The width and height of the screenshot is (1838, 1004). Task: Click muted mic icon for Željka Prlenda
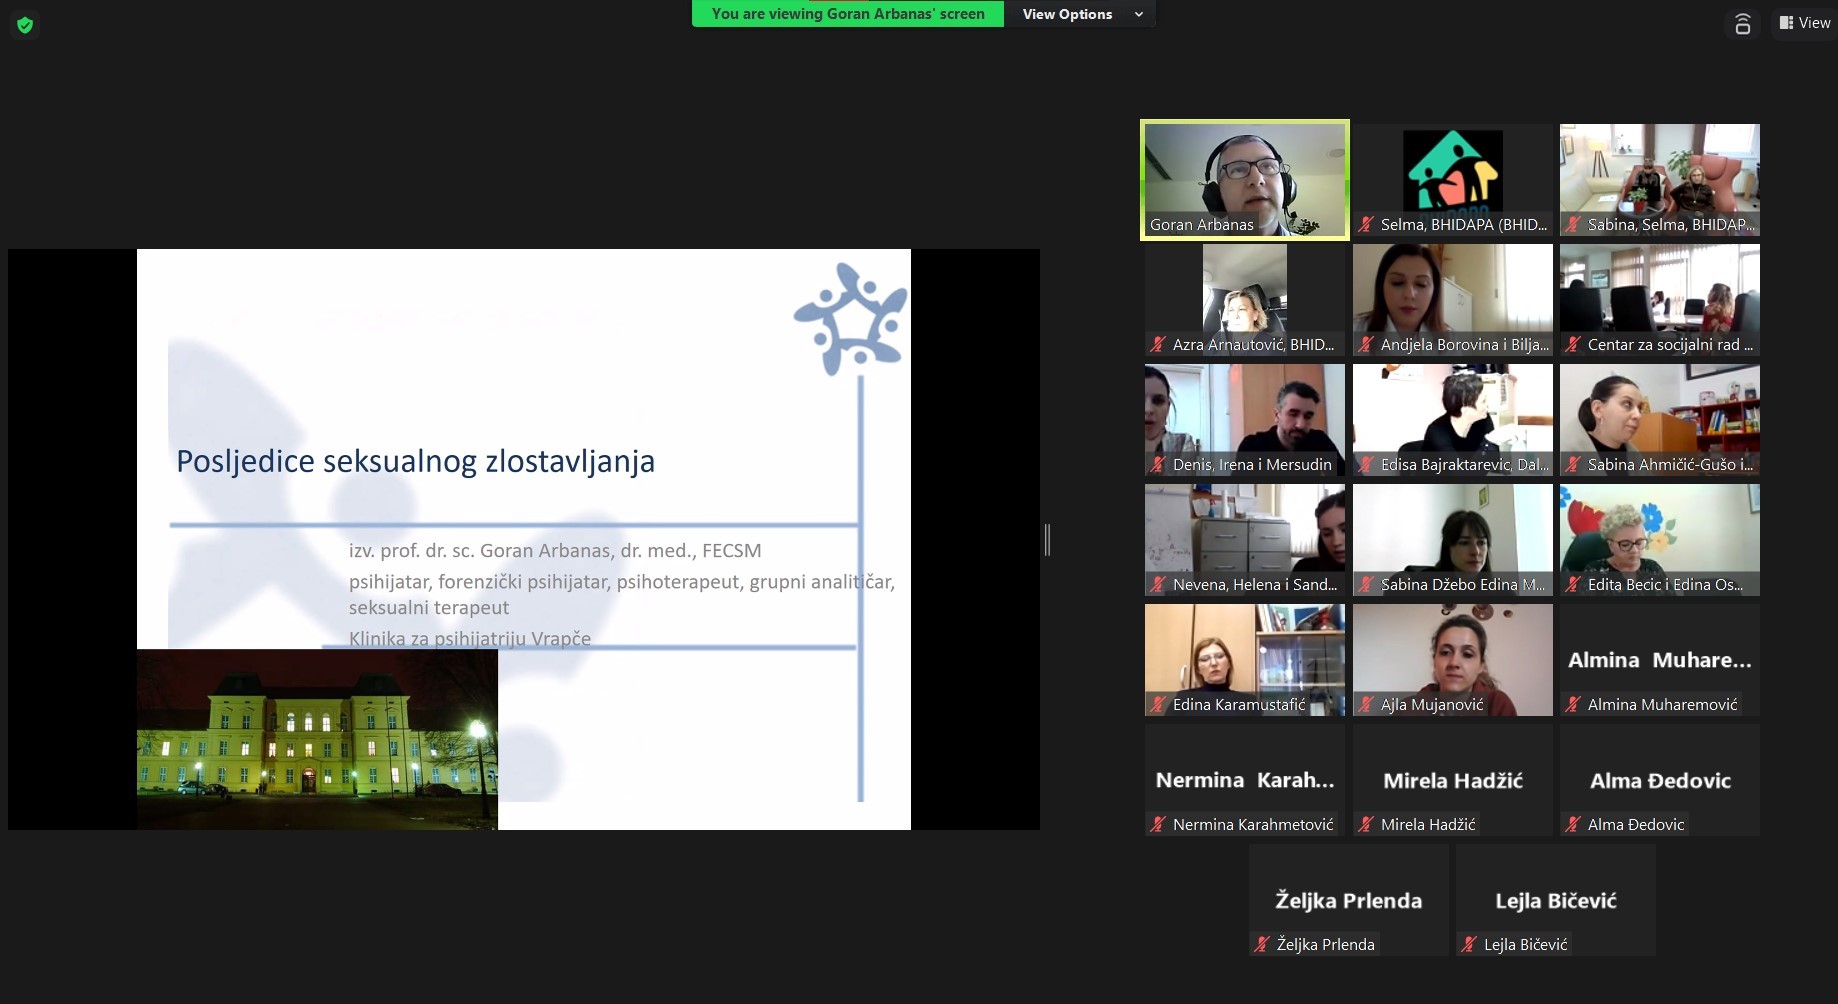tap(1262, 945)
